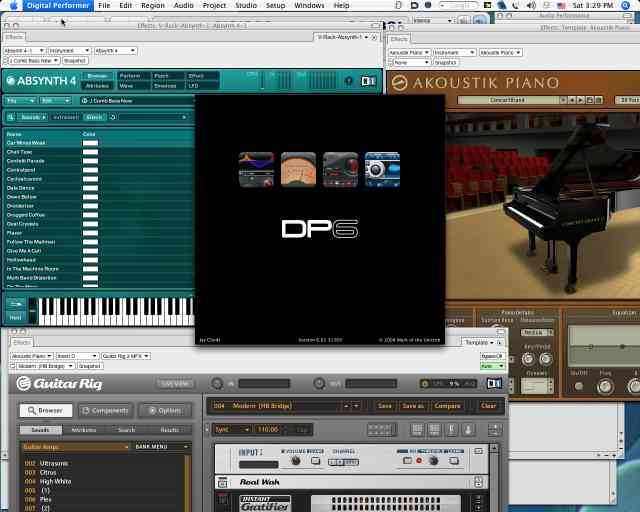Click the Akoustik Piano round logo icon
The height and width of the screenshot is (512, 640).
click(399, 83)
